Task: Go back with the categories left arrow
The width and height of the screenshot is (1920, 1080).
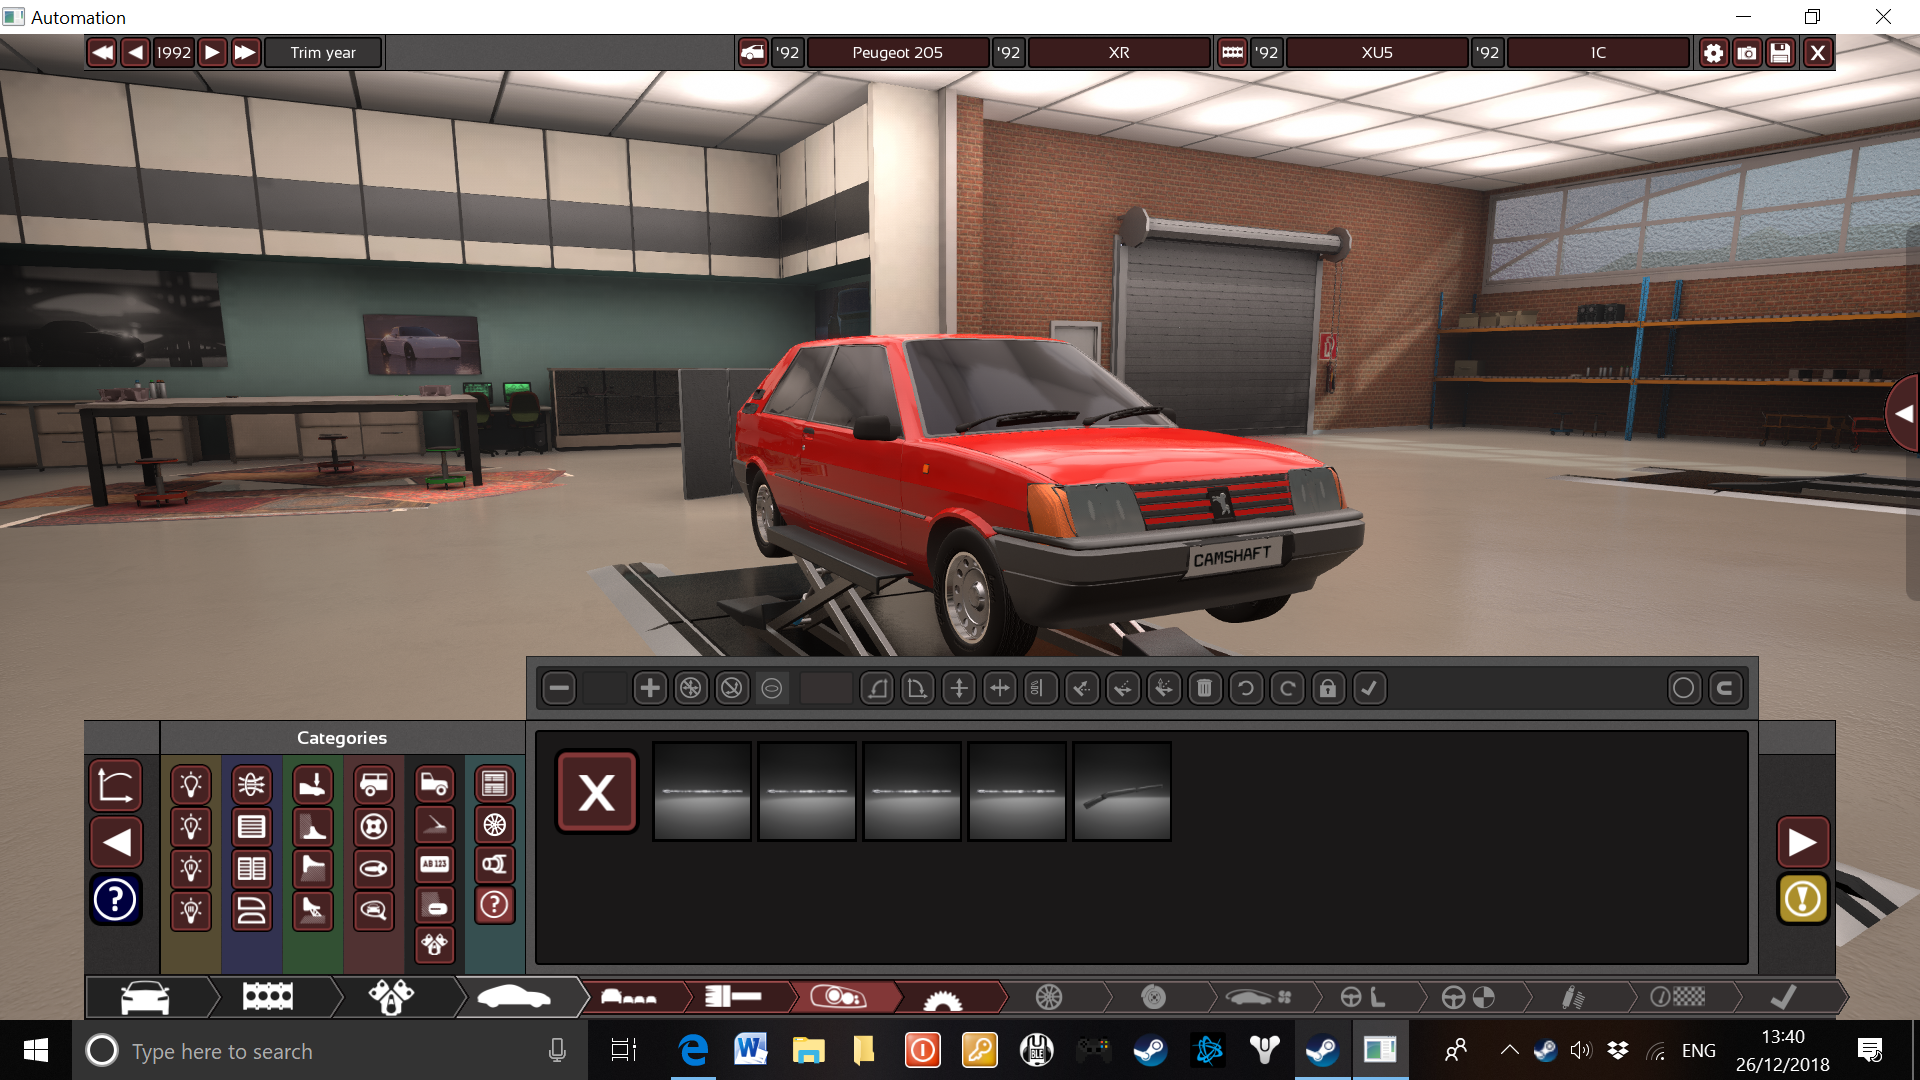Action: coord(115,842)
